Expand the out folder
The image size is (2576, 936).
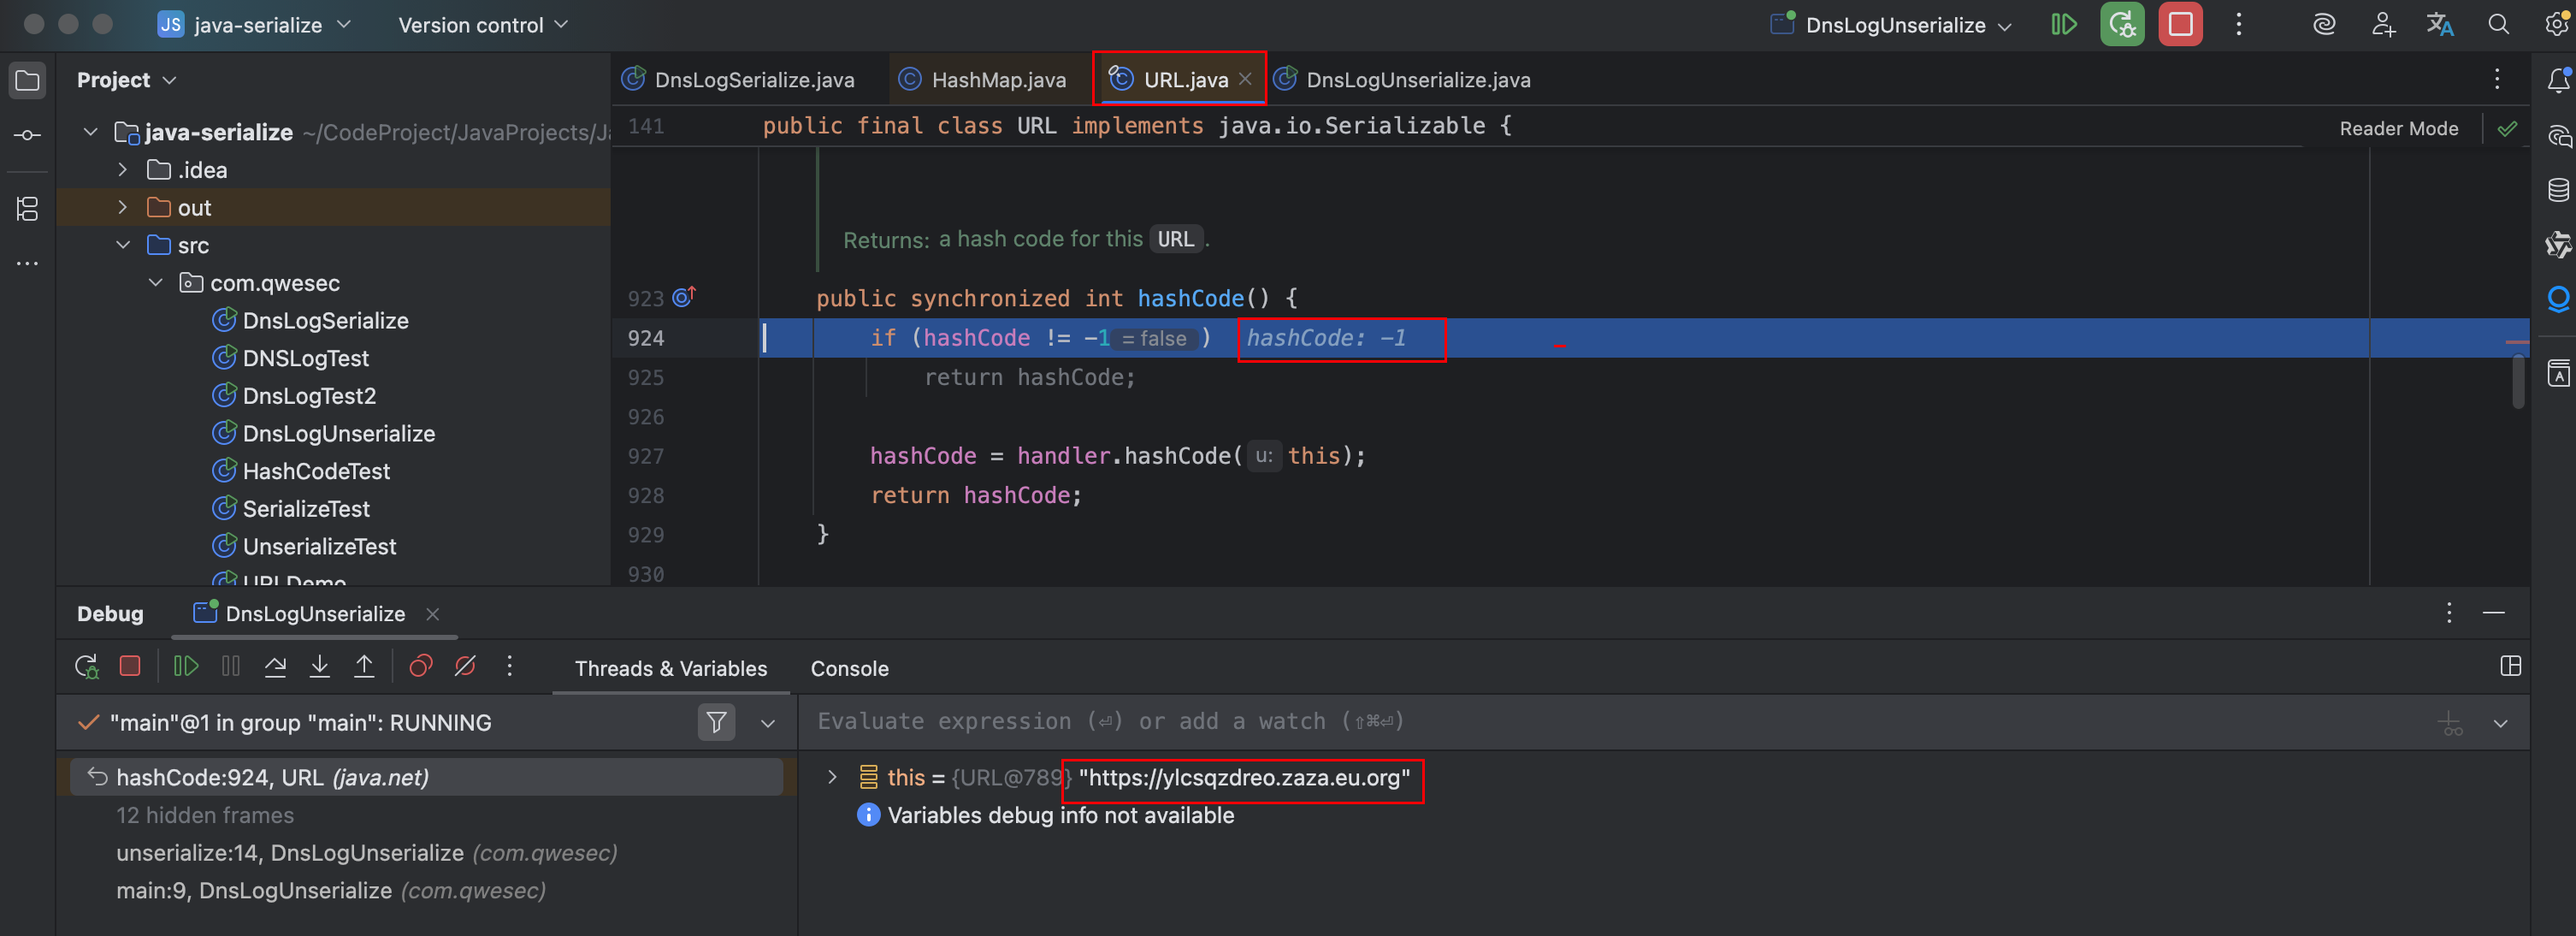pos(123,208)
